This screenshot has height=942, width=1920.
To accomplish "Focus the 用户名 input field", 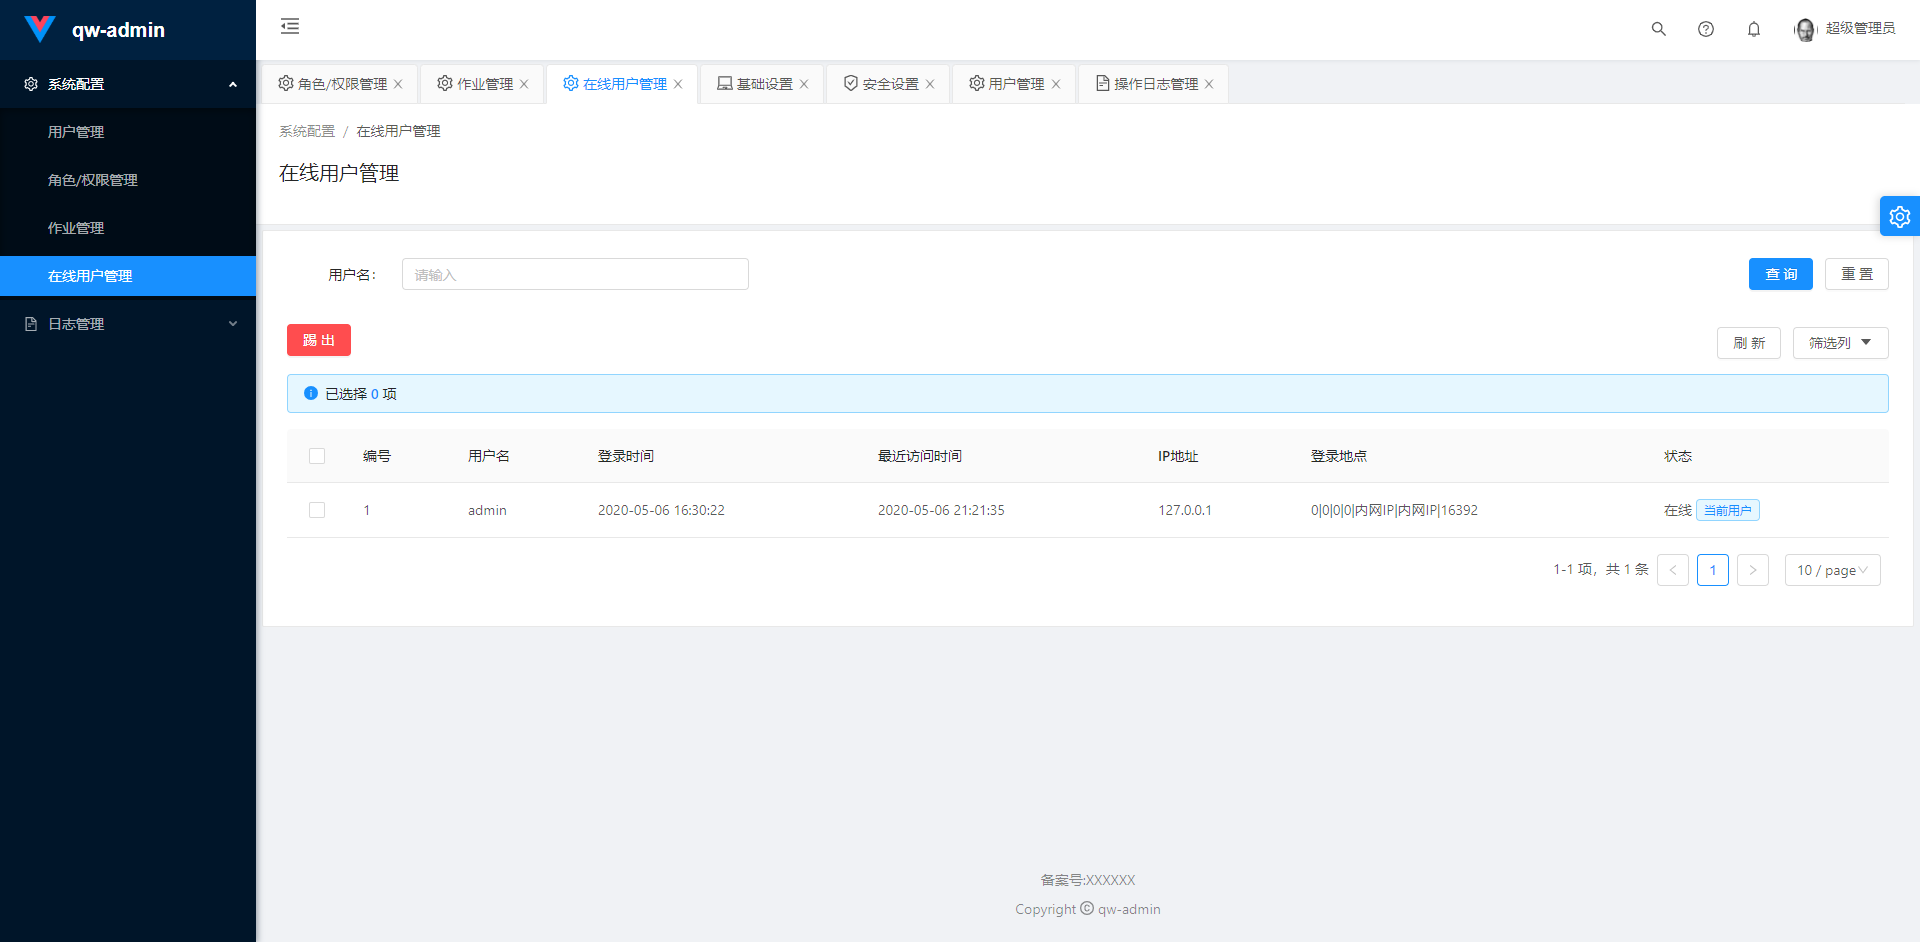I will [575, 274].
